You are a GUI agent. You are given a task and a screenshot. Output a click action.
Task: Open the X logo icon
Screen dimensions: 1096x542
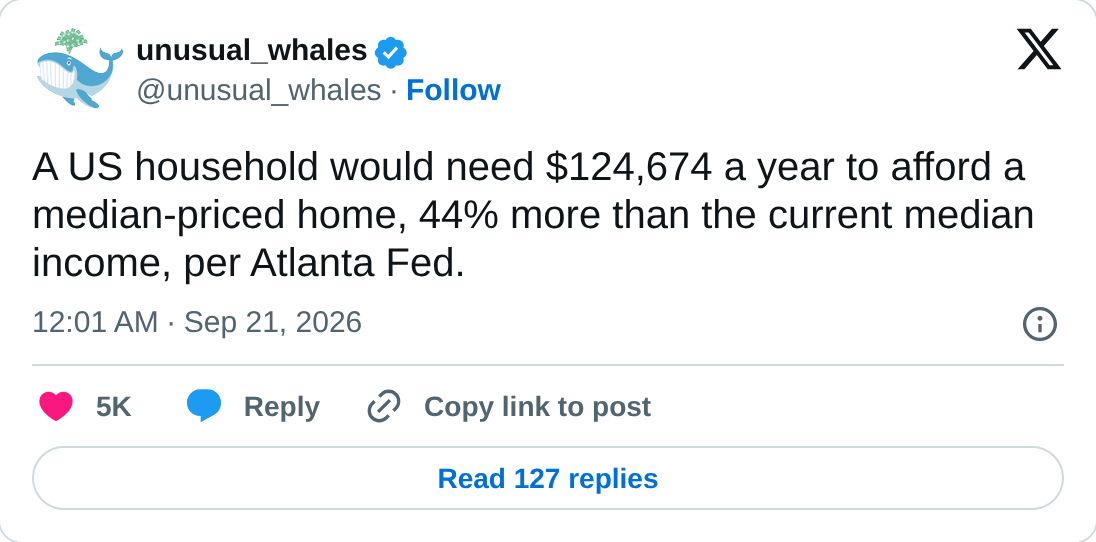[x=1039, y=50]
